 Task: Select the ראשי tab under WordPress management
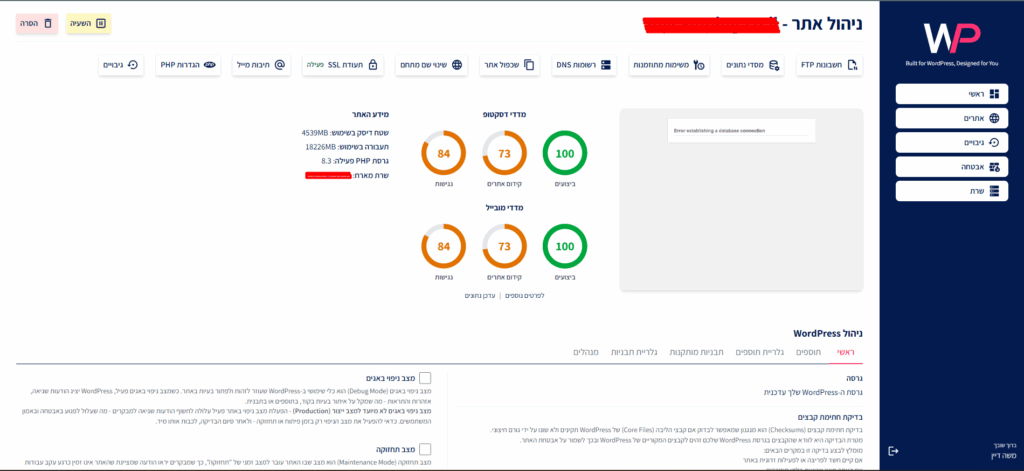846,352
